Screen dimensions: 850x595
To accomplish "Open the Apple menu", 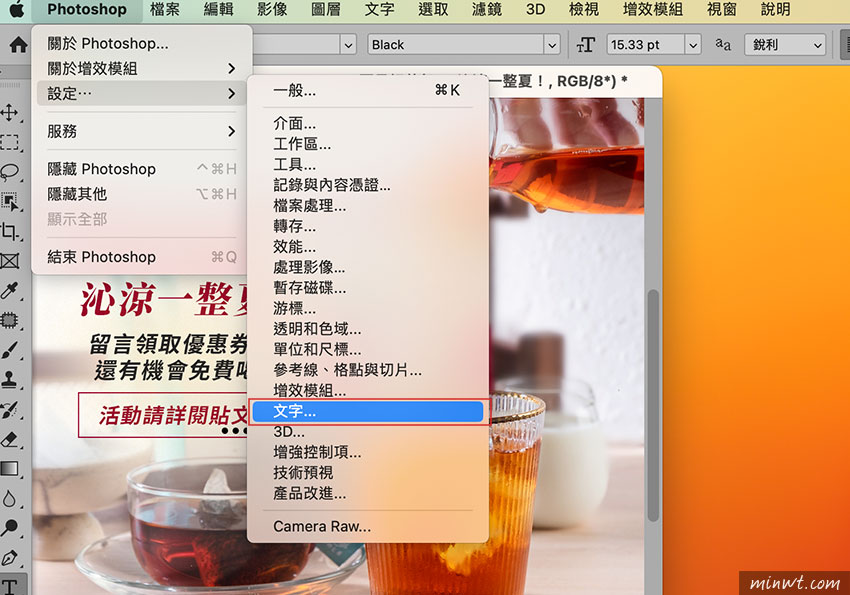I will point(16,9).
